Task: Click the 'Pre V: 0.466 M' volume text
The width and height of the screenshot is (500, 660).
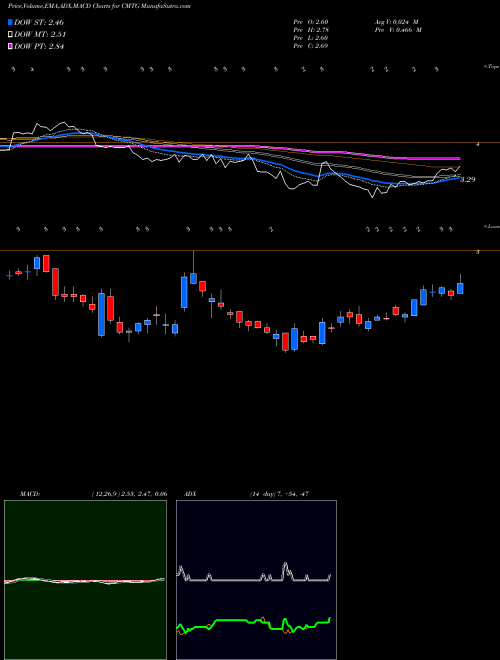Action: 398,30
